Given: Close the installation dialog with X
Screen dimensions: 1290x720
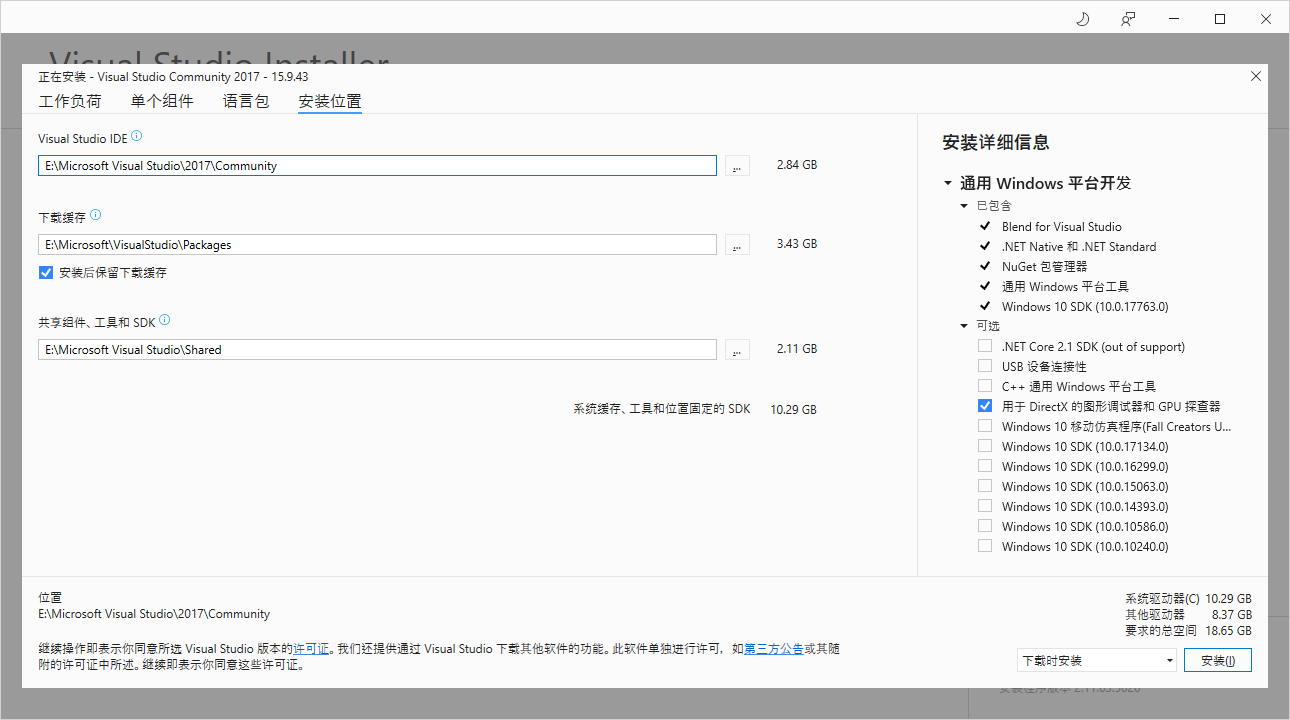Looking at the screenshot, I should pos(1256,76).
